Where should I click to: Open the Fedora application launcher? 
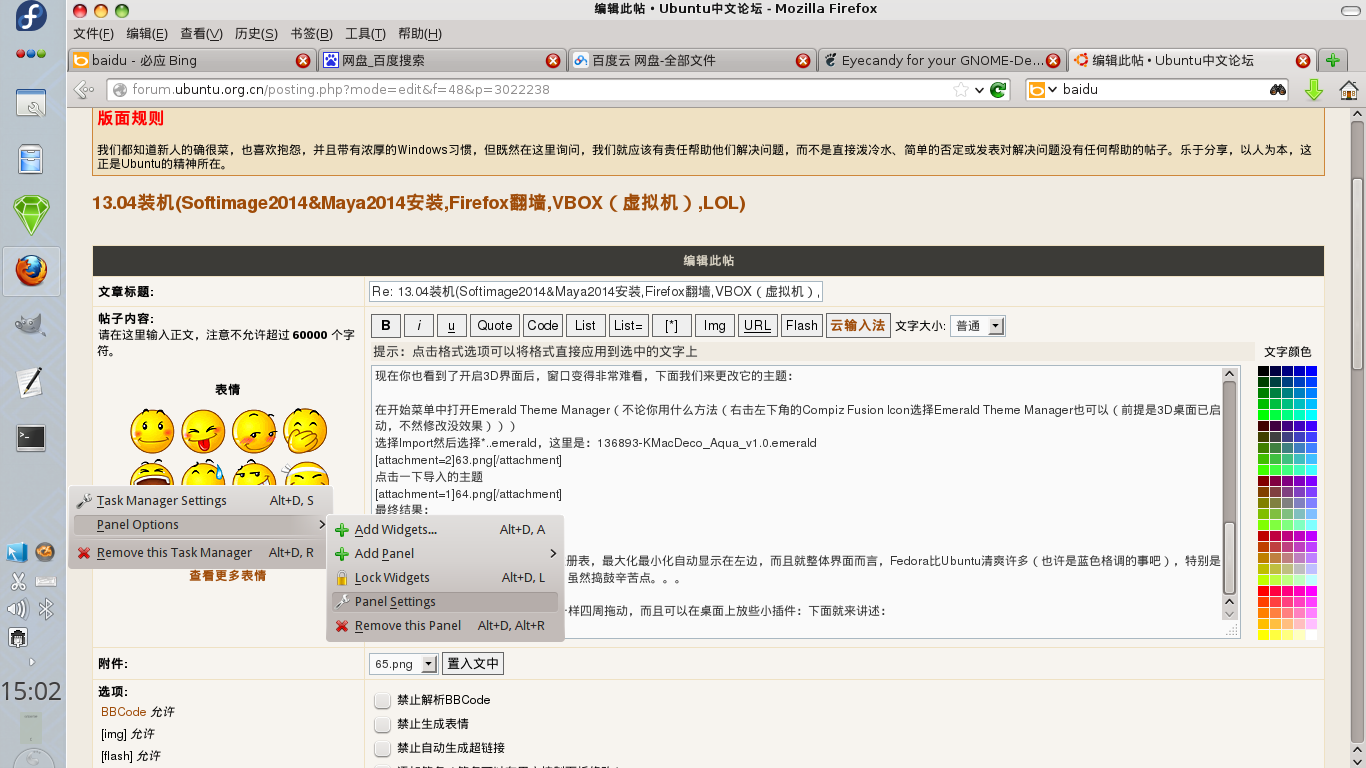[31, 17]
